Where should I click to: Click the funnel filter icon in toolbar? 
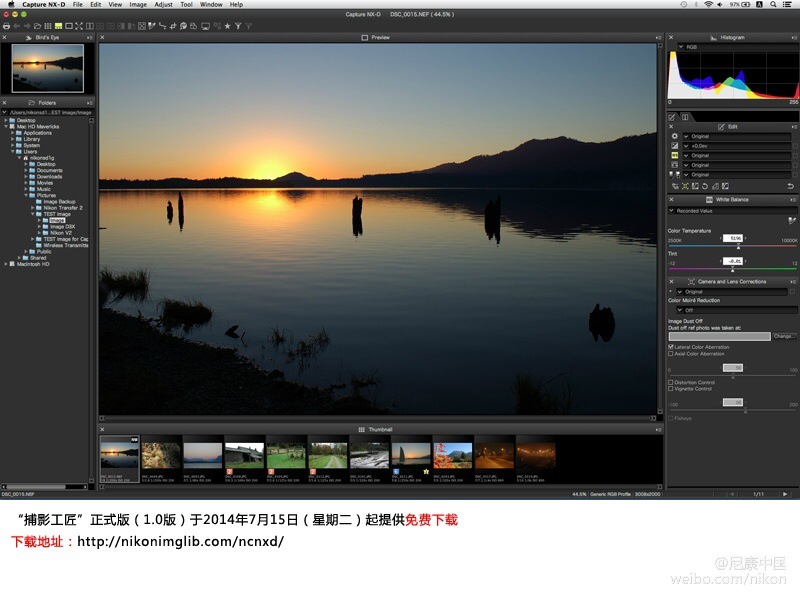click(238, 25)
